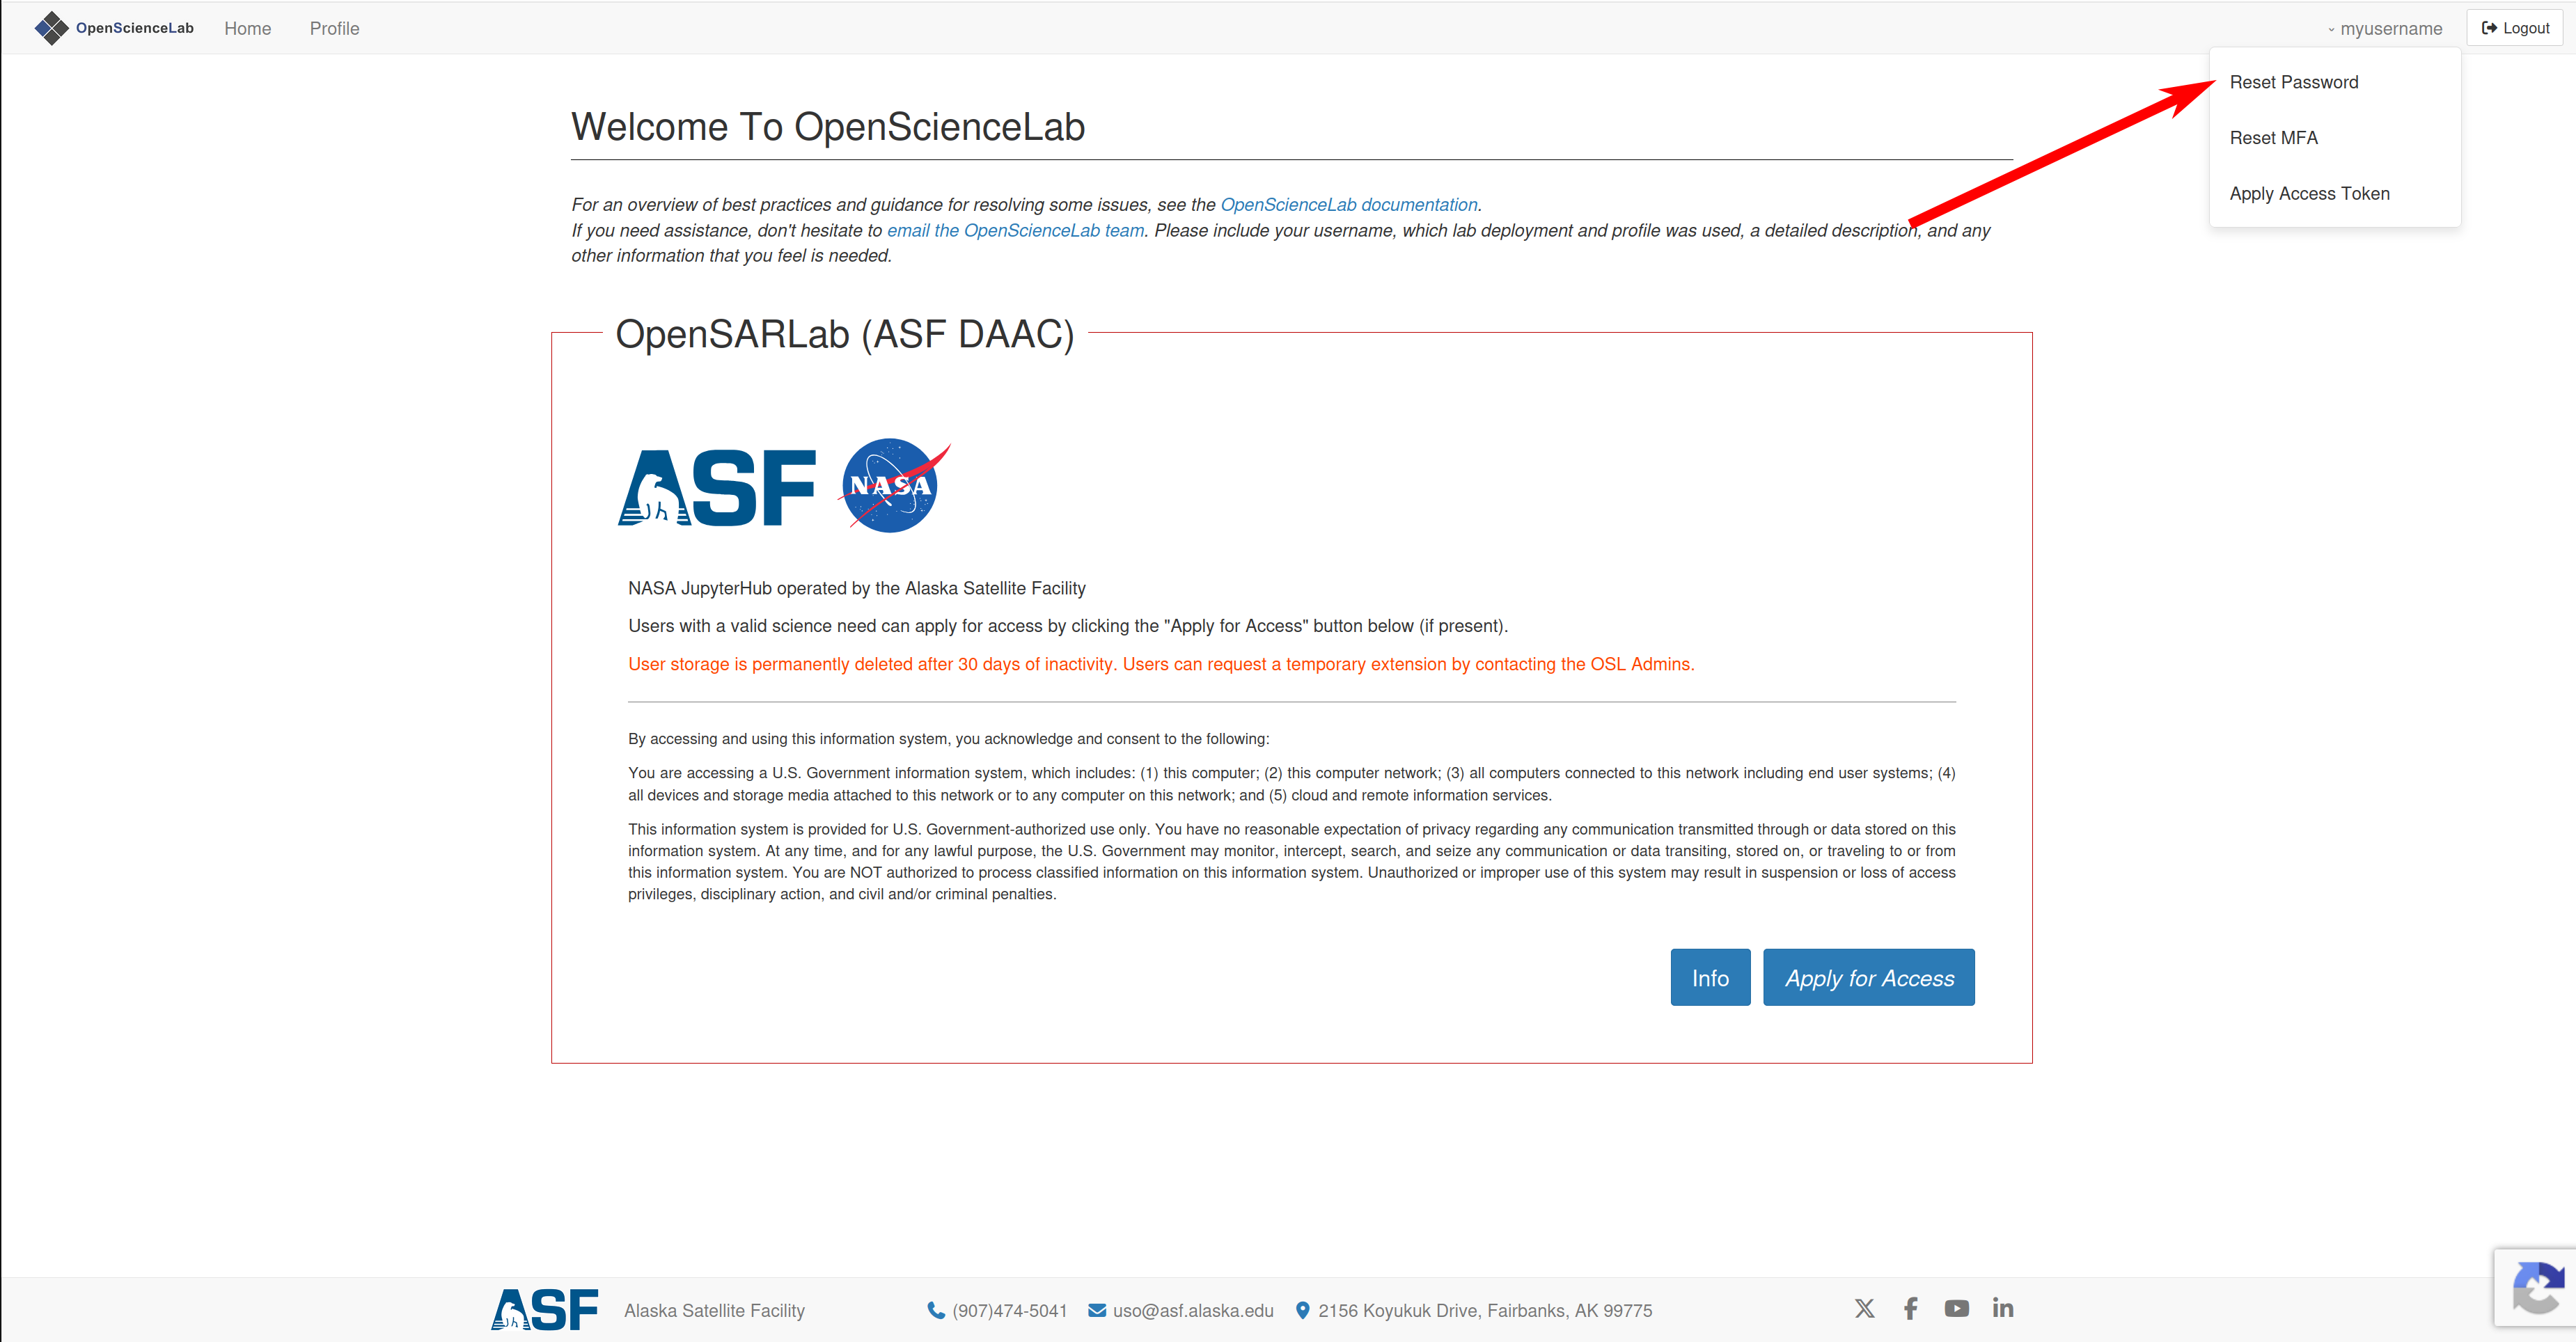The height and width of the screenshot is (1342, 2576).
Task: Select Reset Password from the menu
Action: pos(2293,82)
